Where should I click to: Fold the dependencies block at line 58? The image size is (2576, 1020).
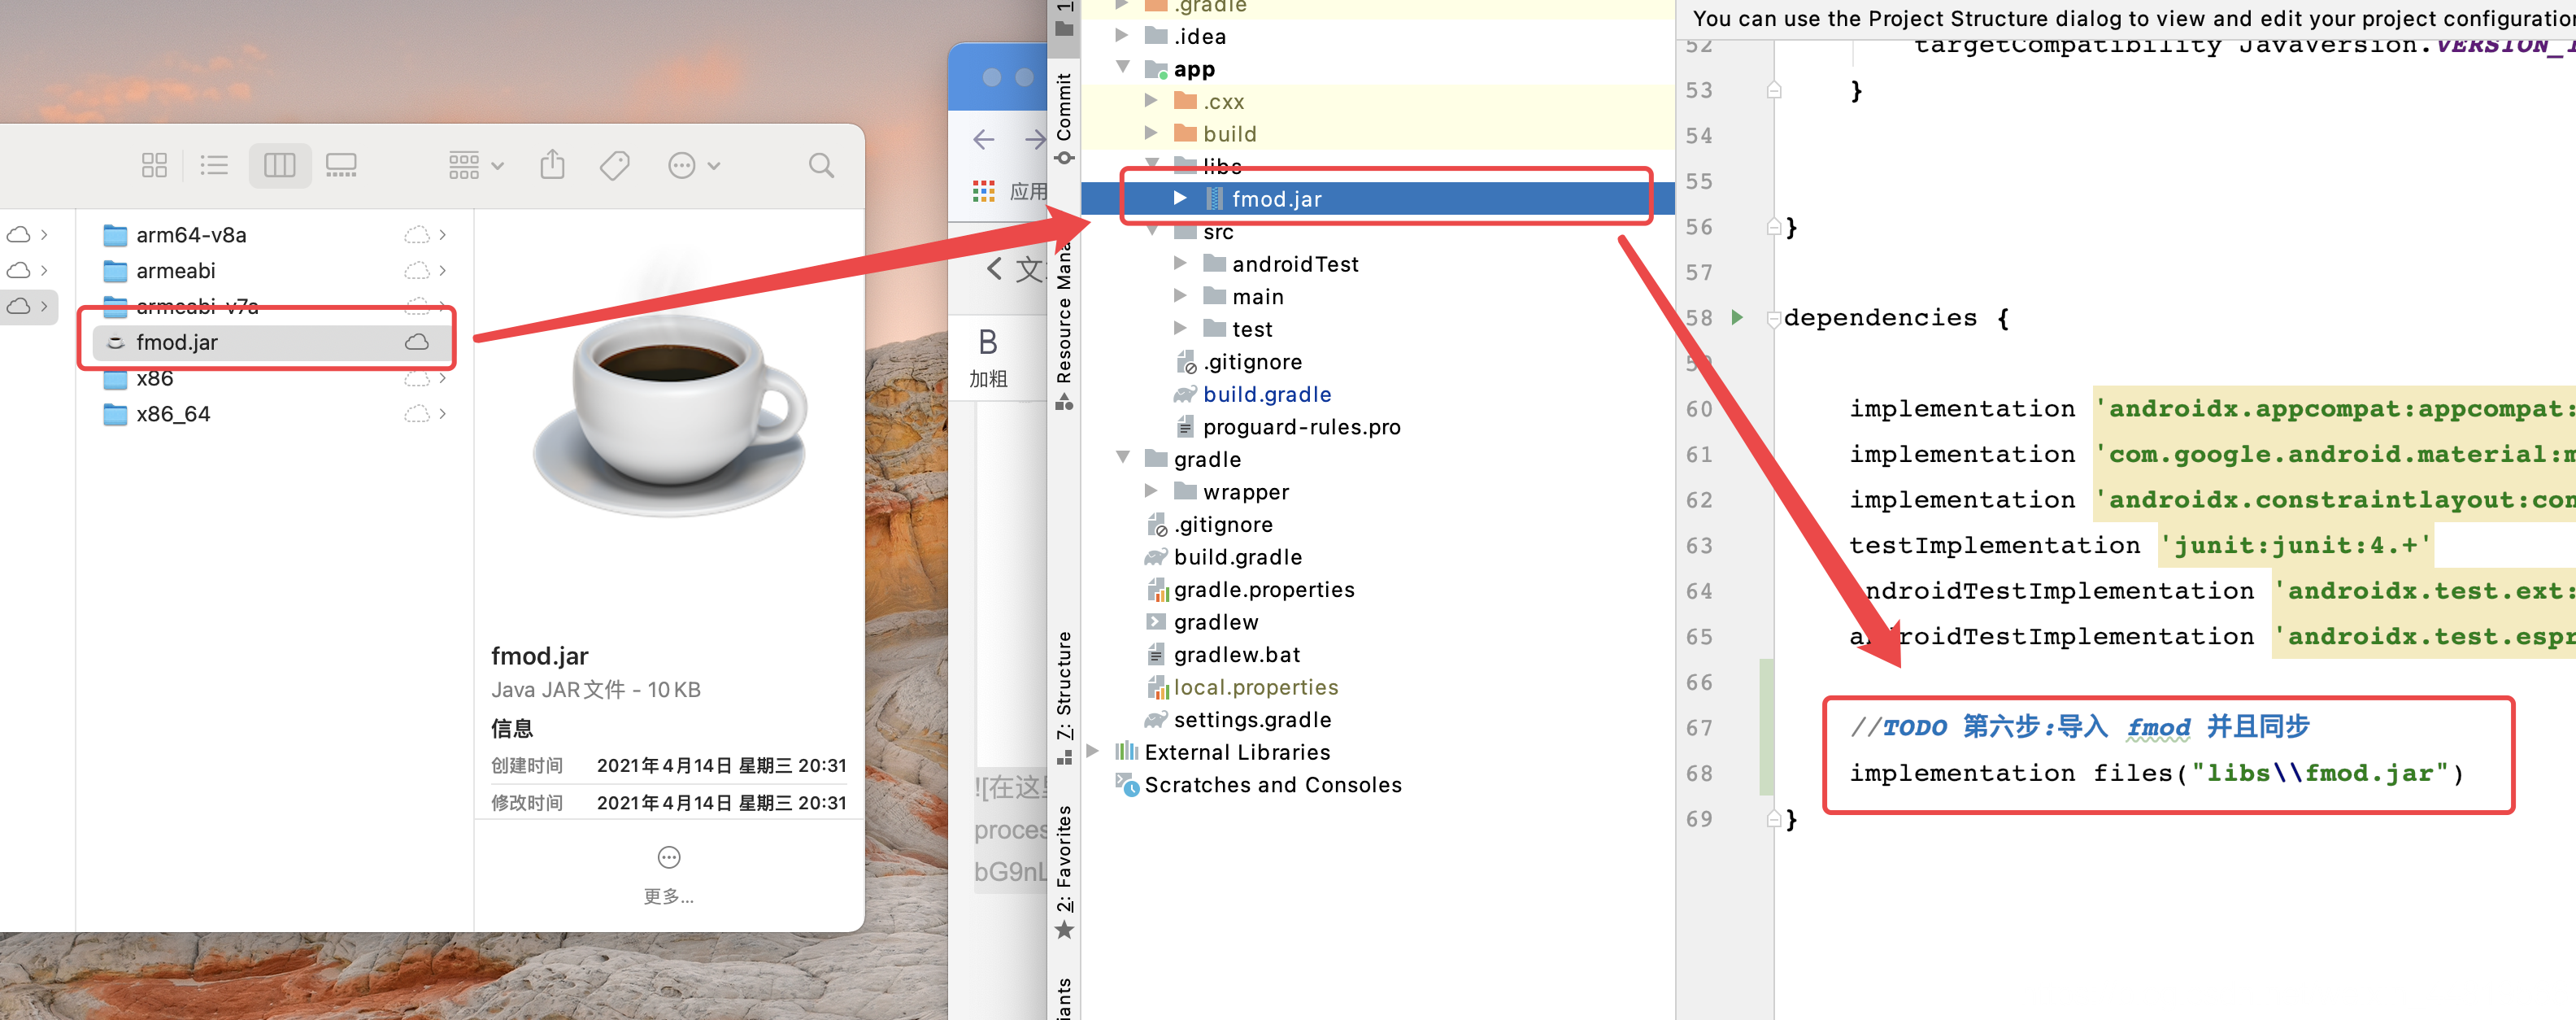point(1773,319)
